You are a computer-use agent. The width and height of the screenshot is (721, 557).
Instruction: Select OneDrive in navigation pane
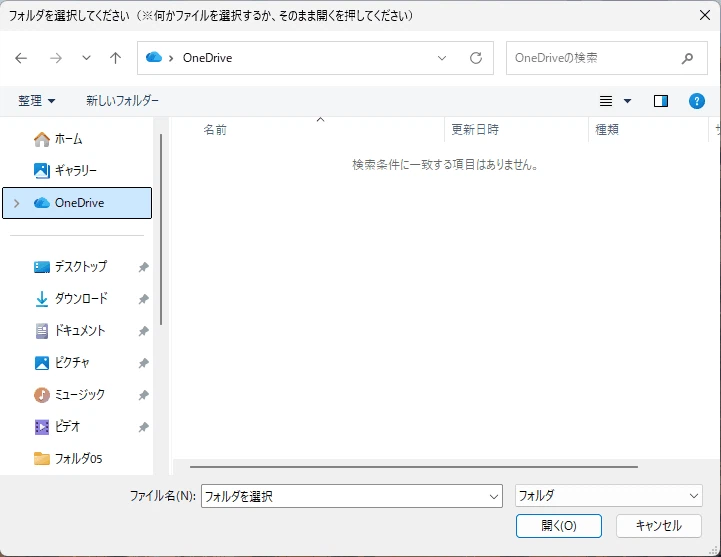point(77,203)
